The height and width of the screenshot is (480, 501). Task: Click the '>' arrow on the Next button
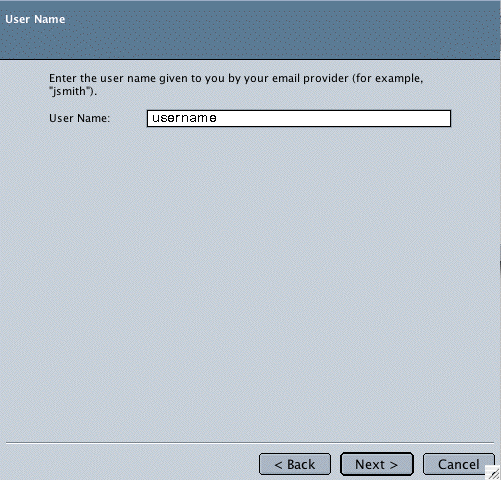point(394,465)
